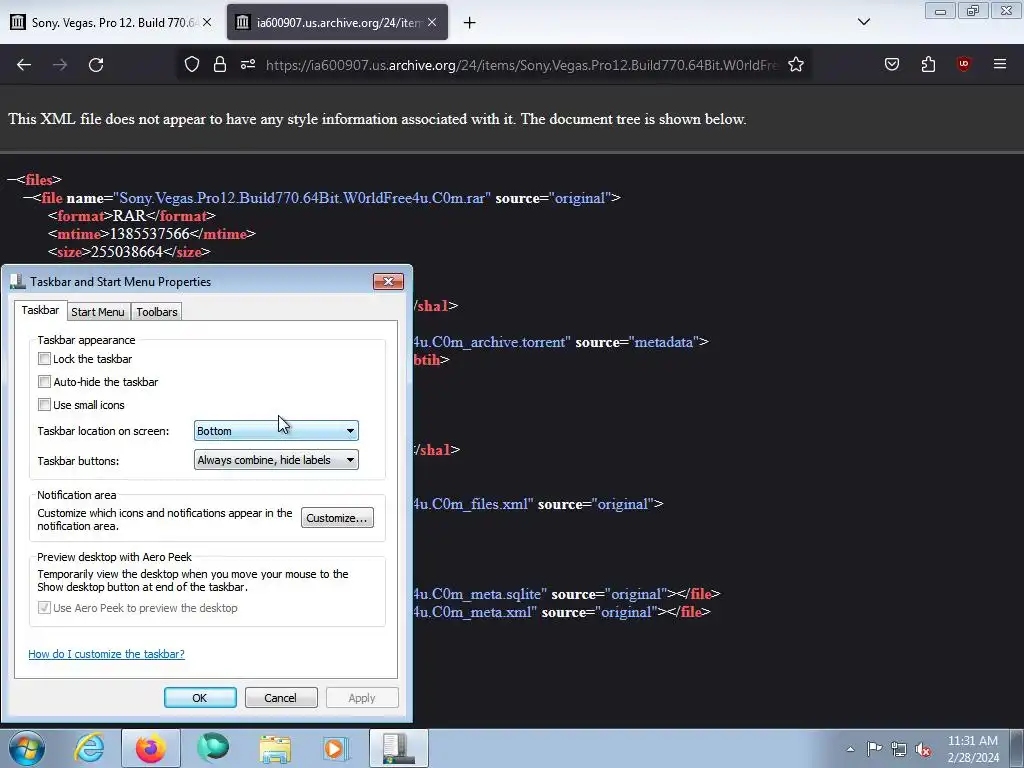Switch to the Taskbar tab
The width and height of the screenshot is (1024, 768).
tap(40, 310)
